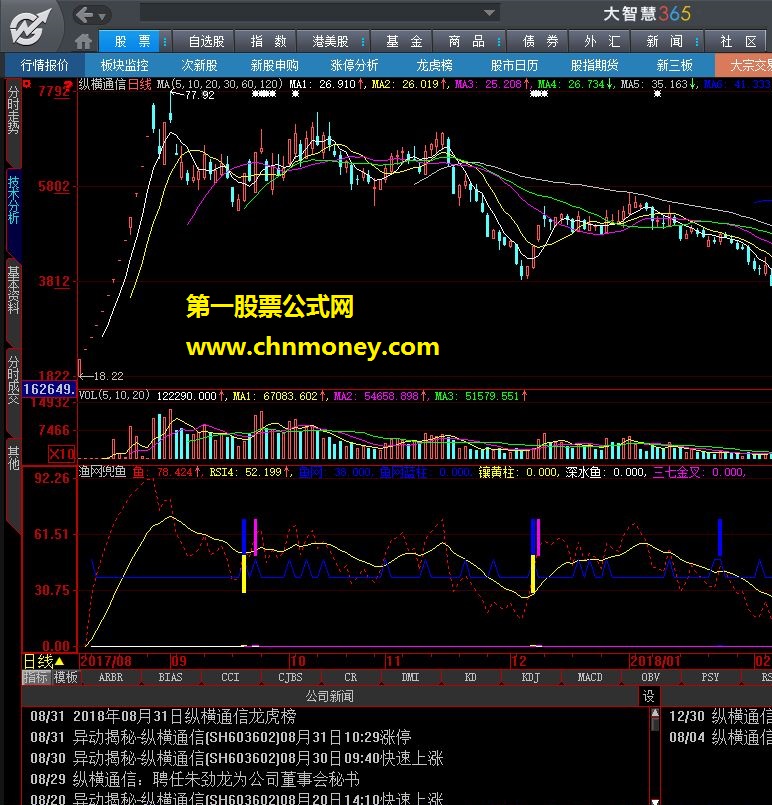This screenshot has height=805, width=772.
Task: Click the 2018/01 date marker on timeline
Action: (655, 661)
